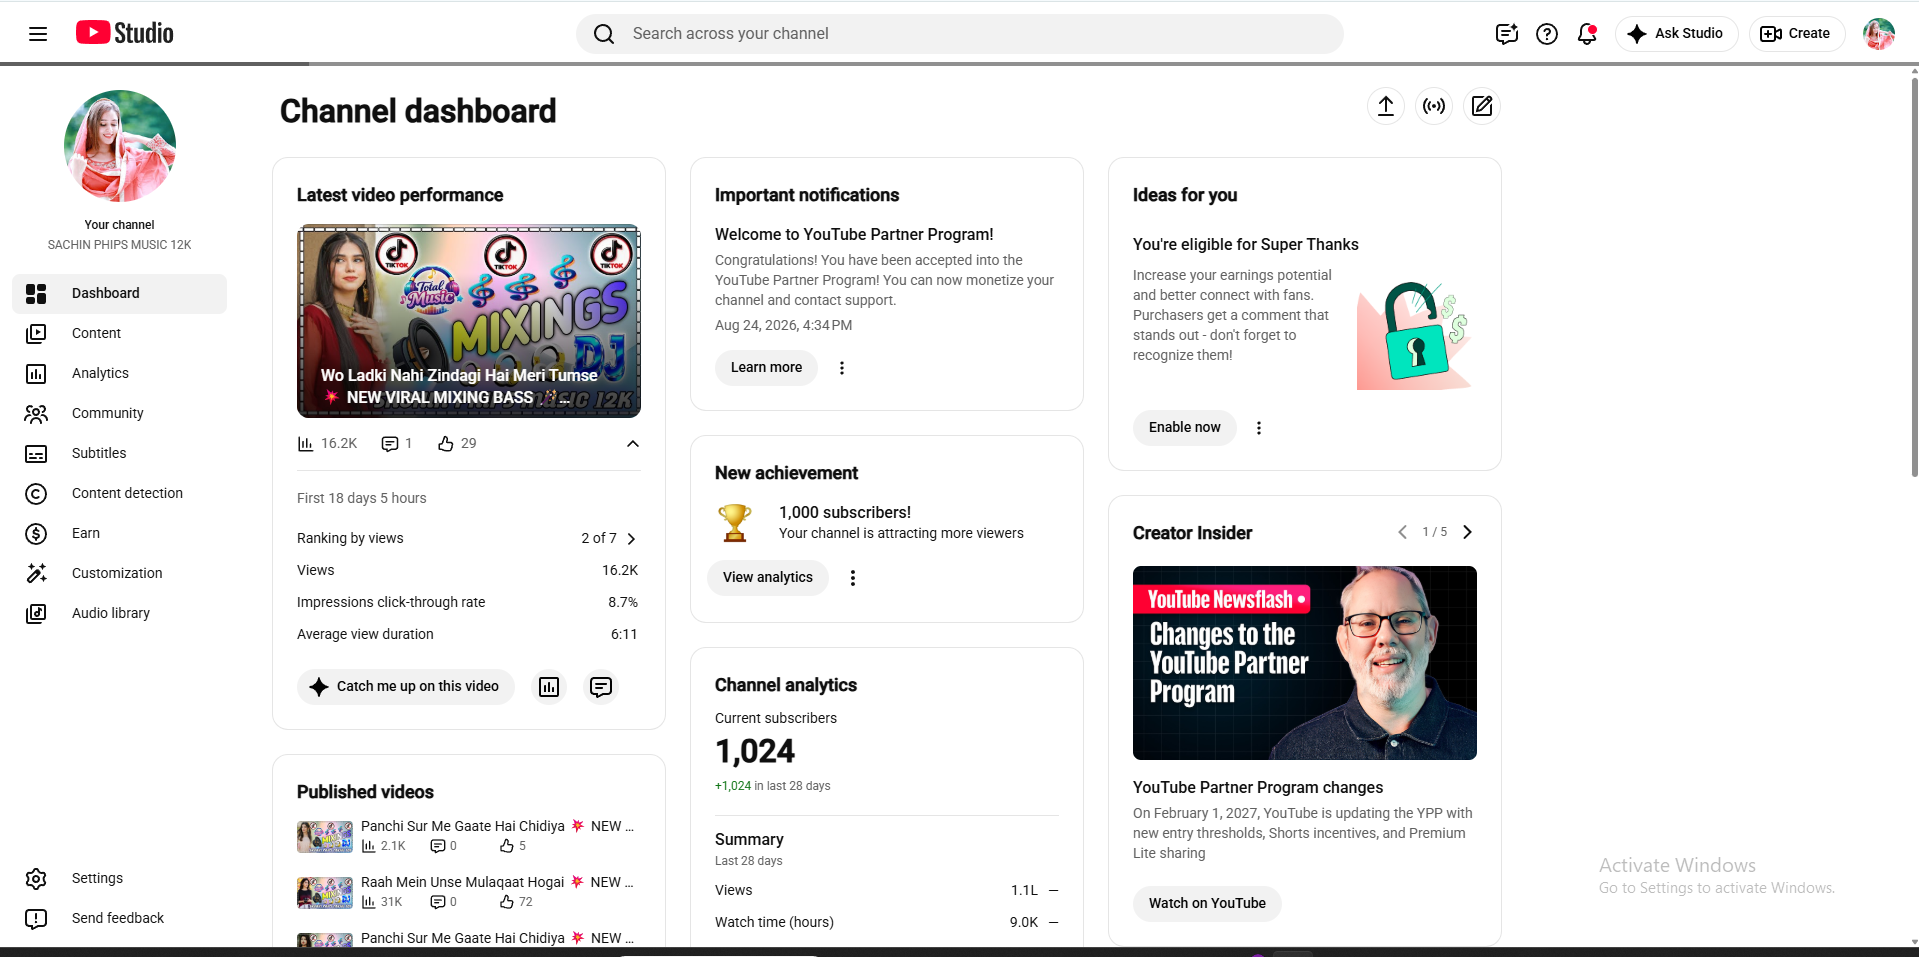Click the channel profile picture in sidebar
The width and height of the screenshot is (1919, 957).
coord(120,146)
